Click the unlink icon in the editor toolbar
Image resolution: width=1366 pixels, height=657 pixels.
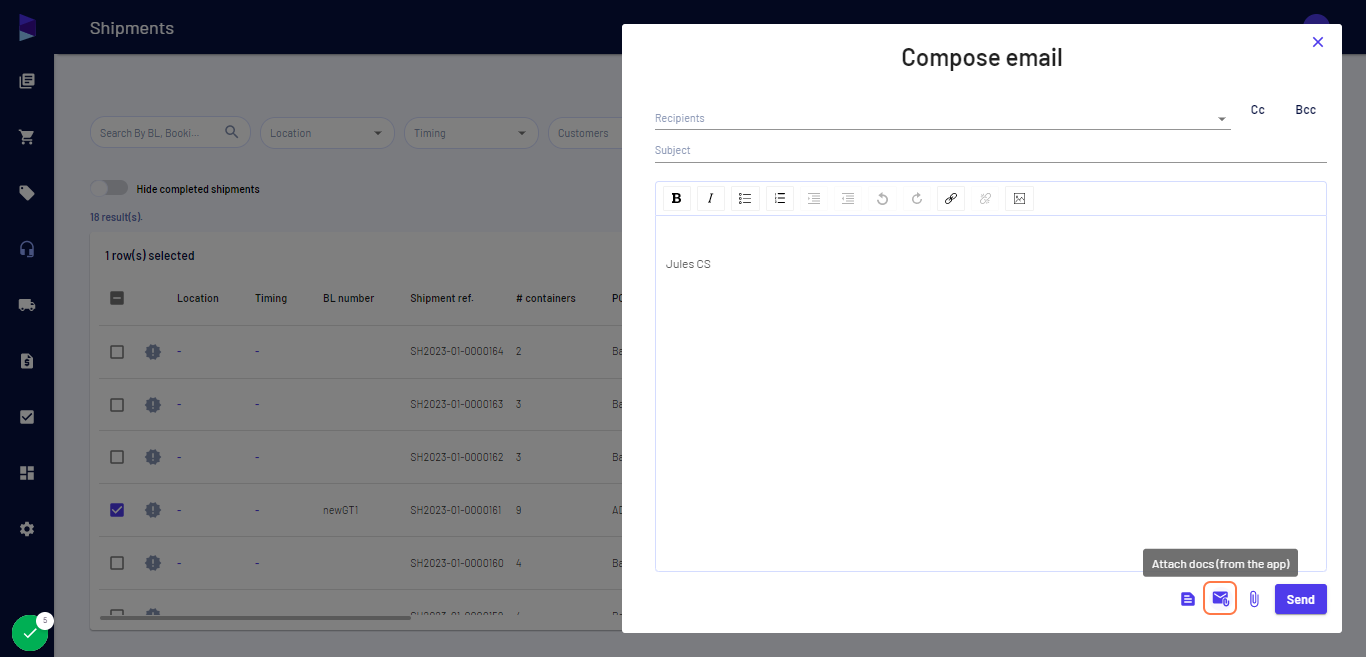(x=985, y=198)
